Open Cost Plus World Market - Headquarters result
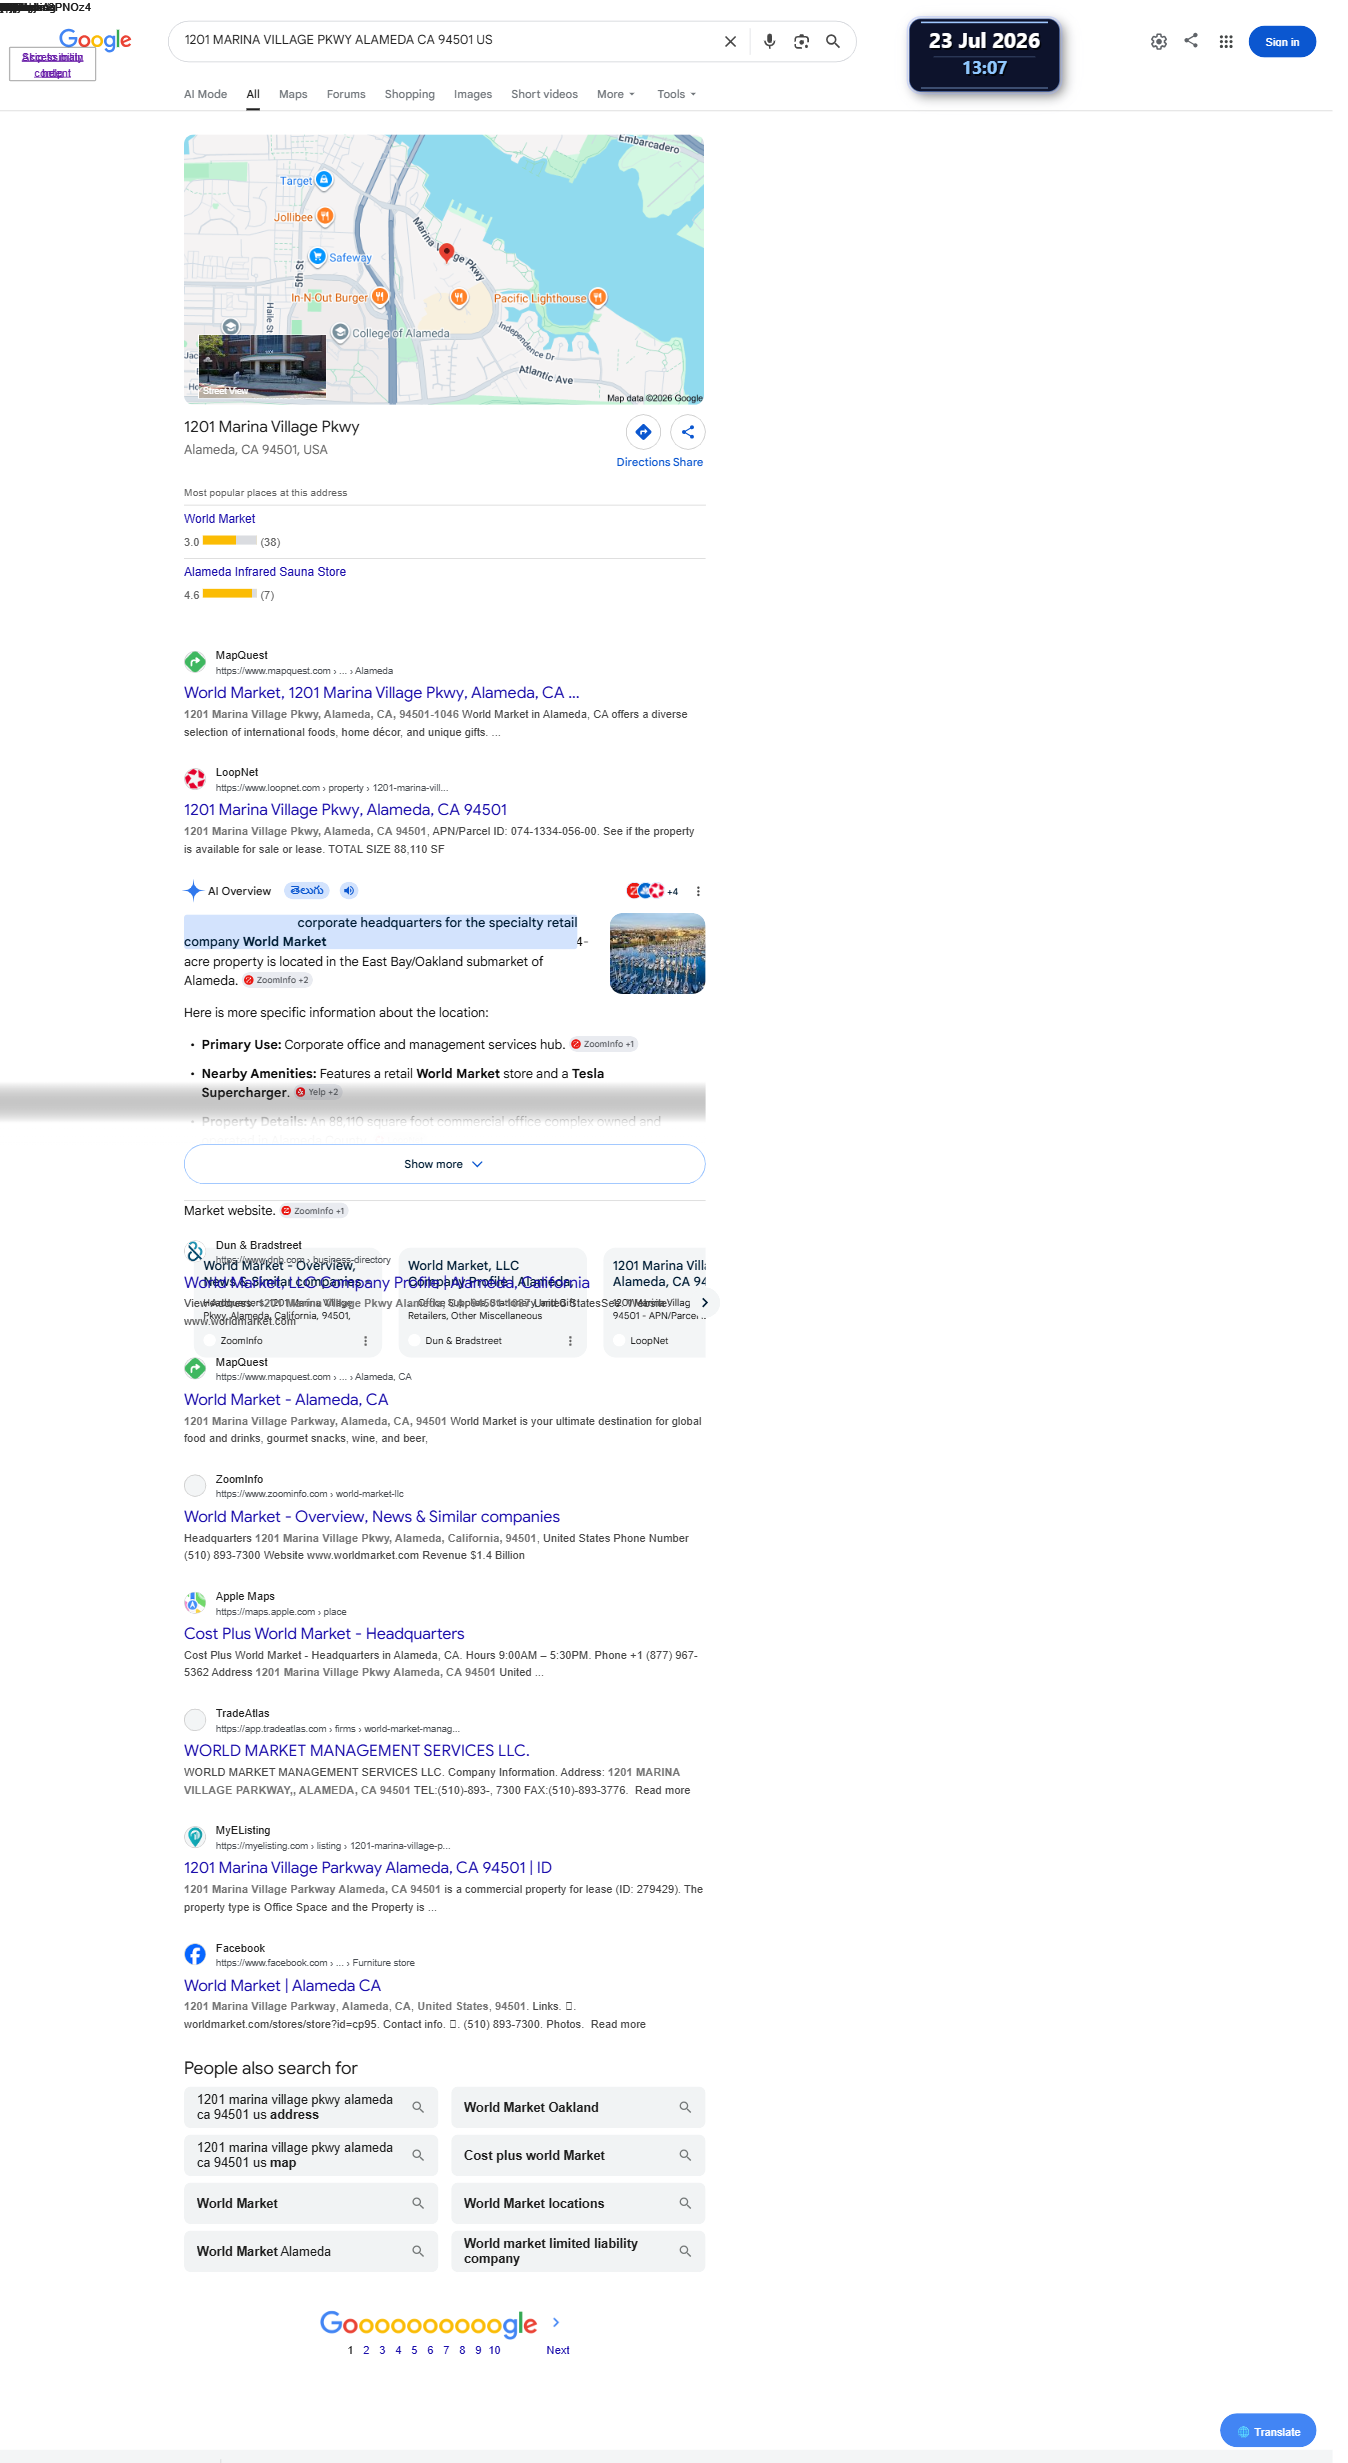Image resolution: width=1348 pixels, height=2463 pixels. pos(324,1634)
